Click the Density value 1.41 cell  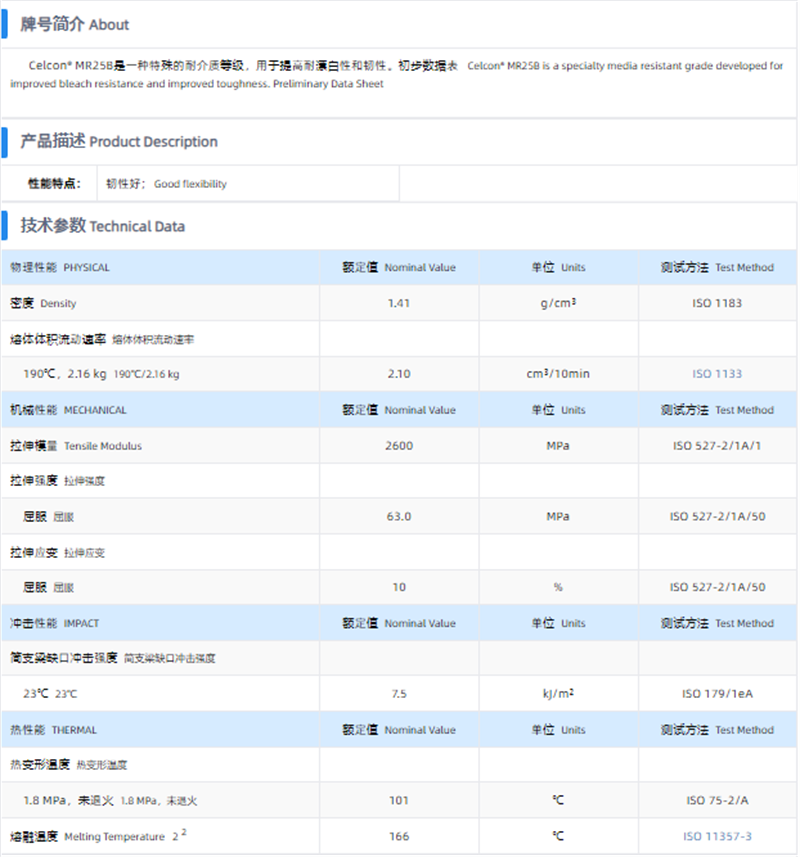click(398, 303)
